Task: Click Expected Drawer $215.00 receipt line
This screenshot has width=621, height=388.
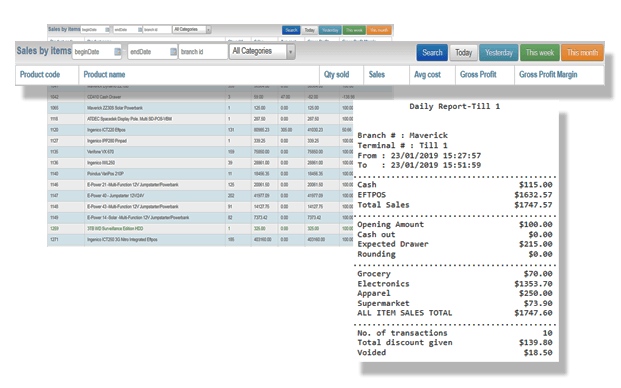Action: [x=455, y=244]
